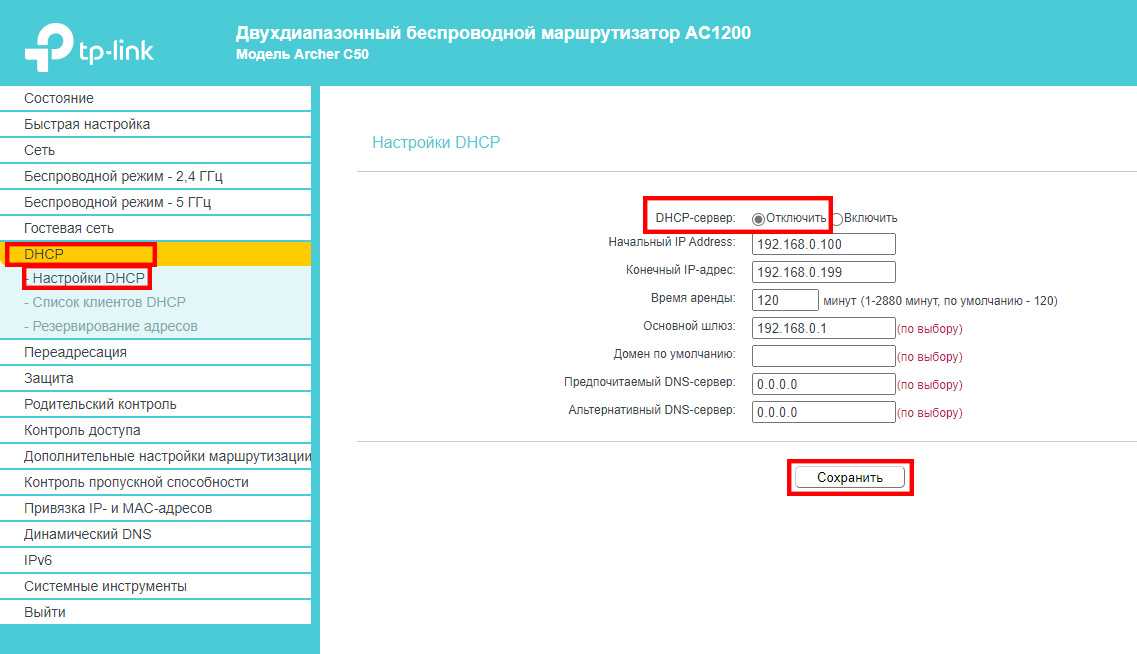Click 'Выйти' to log out
1137x654 pixels.
pos(45,612)
